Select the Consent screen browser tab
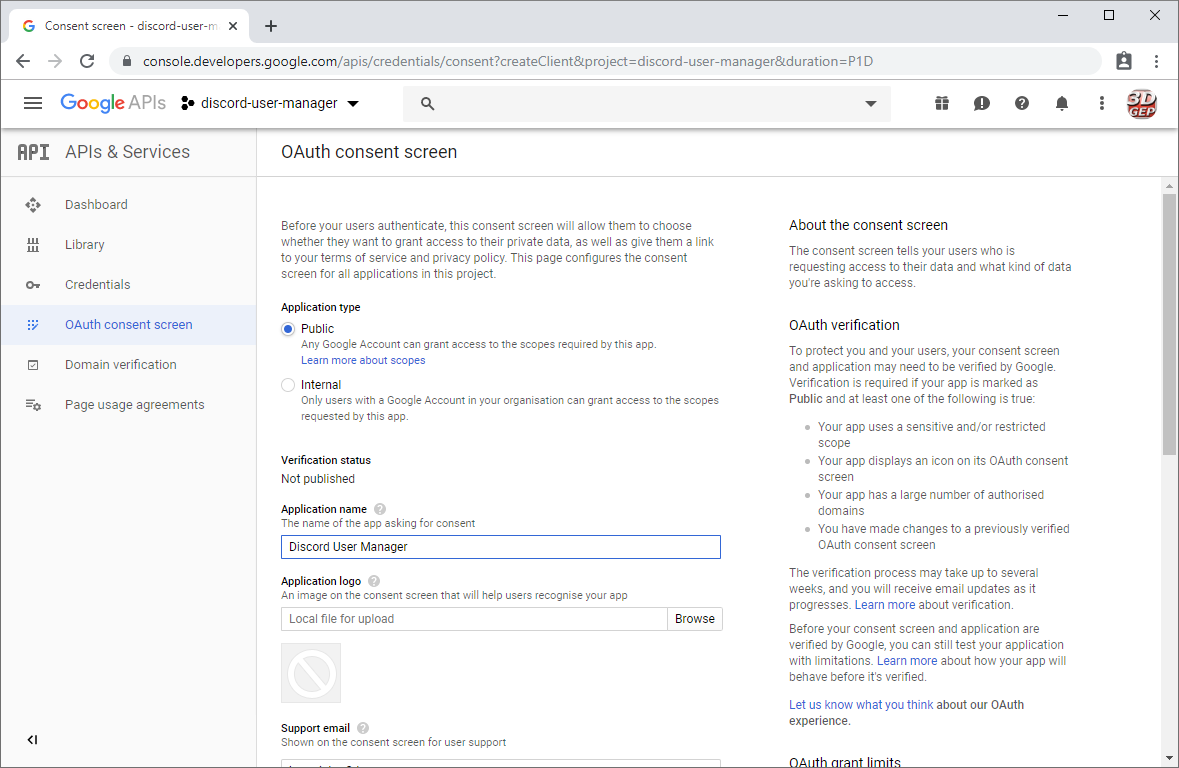 point(130,26)
